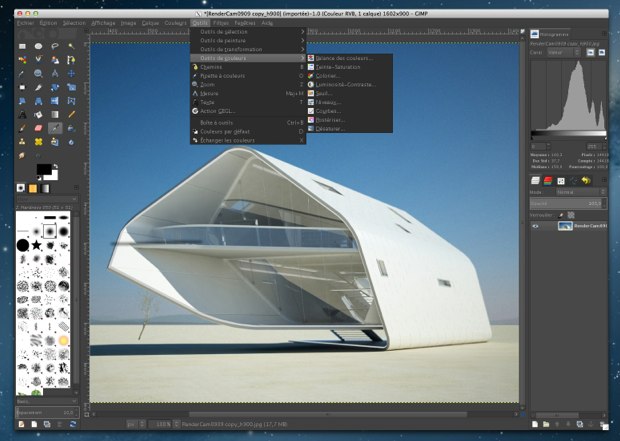Viewport: 620px width, 441px height.
Task: Select the Free Select lasso tool
Action: coord(55,46)
